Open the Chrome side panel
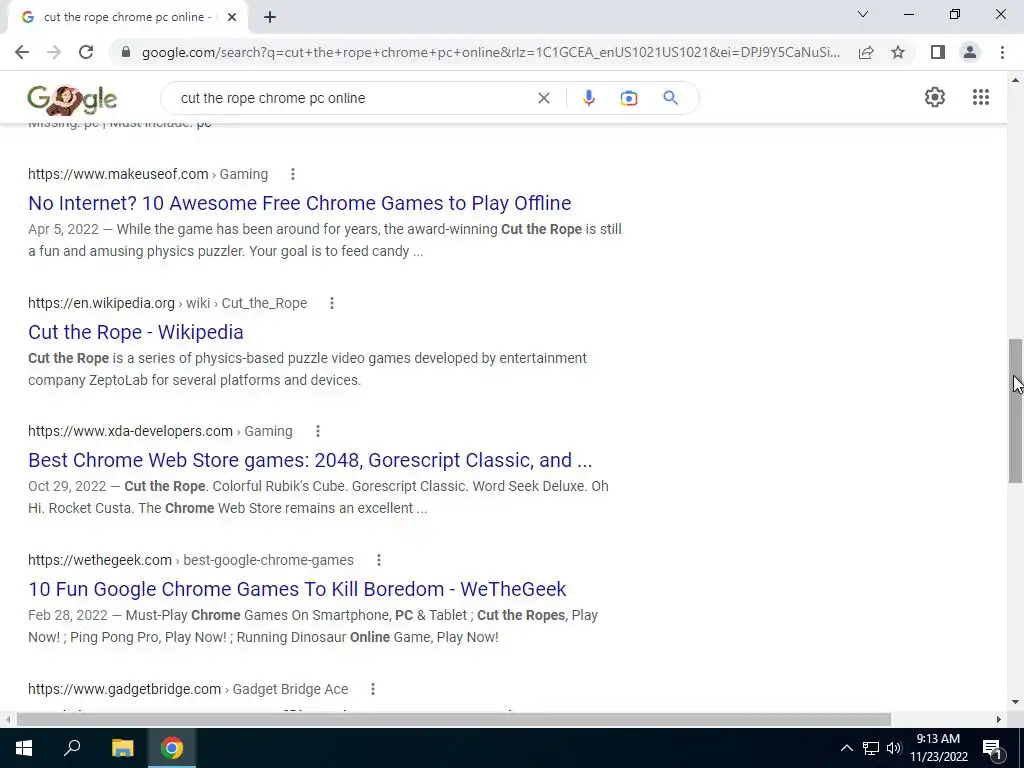This screenshot has width=1024, height=768. (938, 52)
